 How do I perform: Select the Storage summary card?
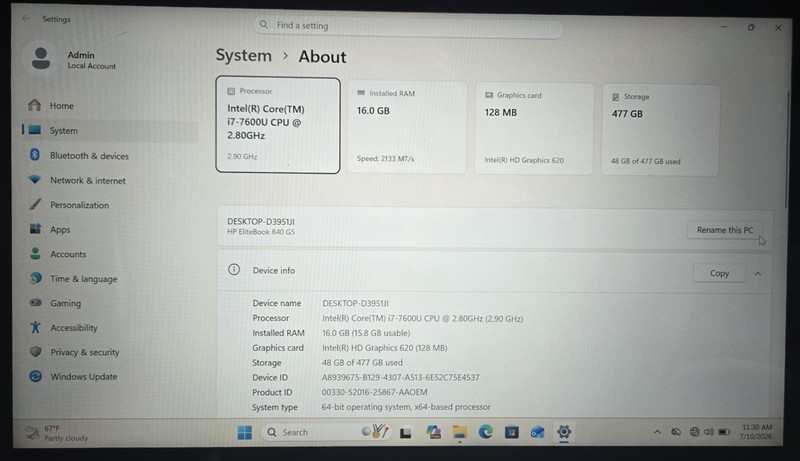[660, 130]
